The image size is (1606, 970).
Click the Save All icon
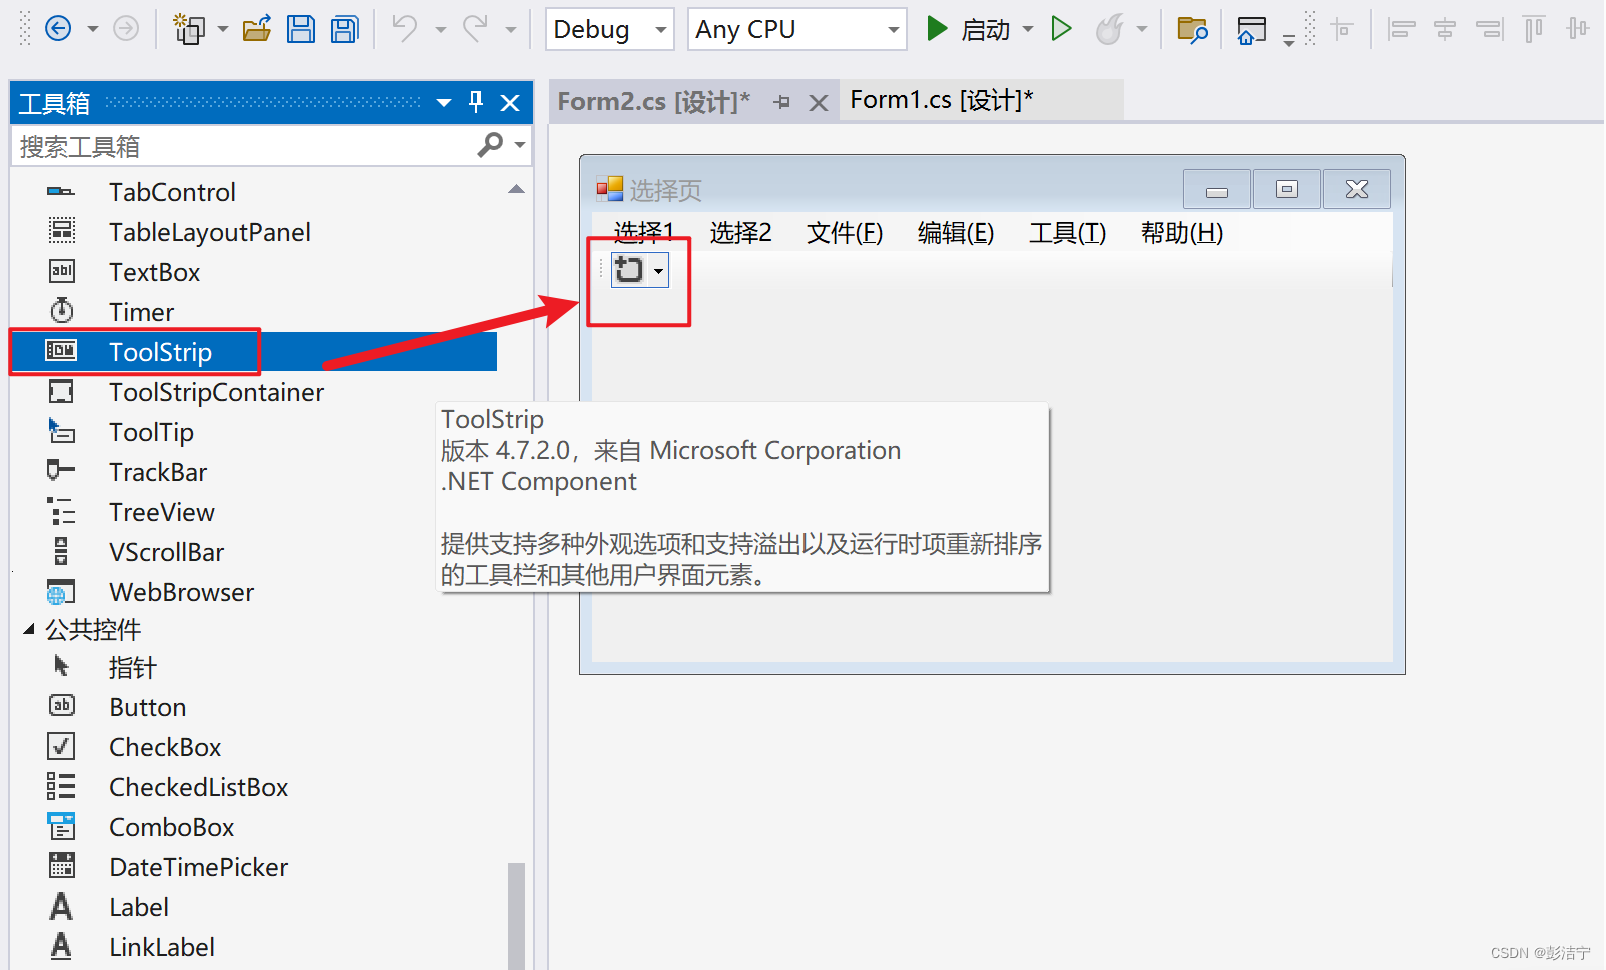click(x=344, y=28)
